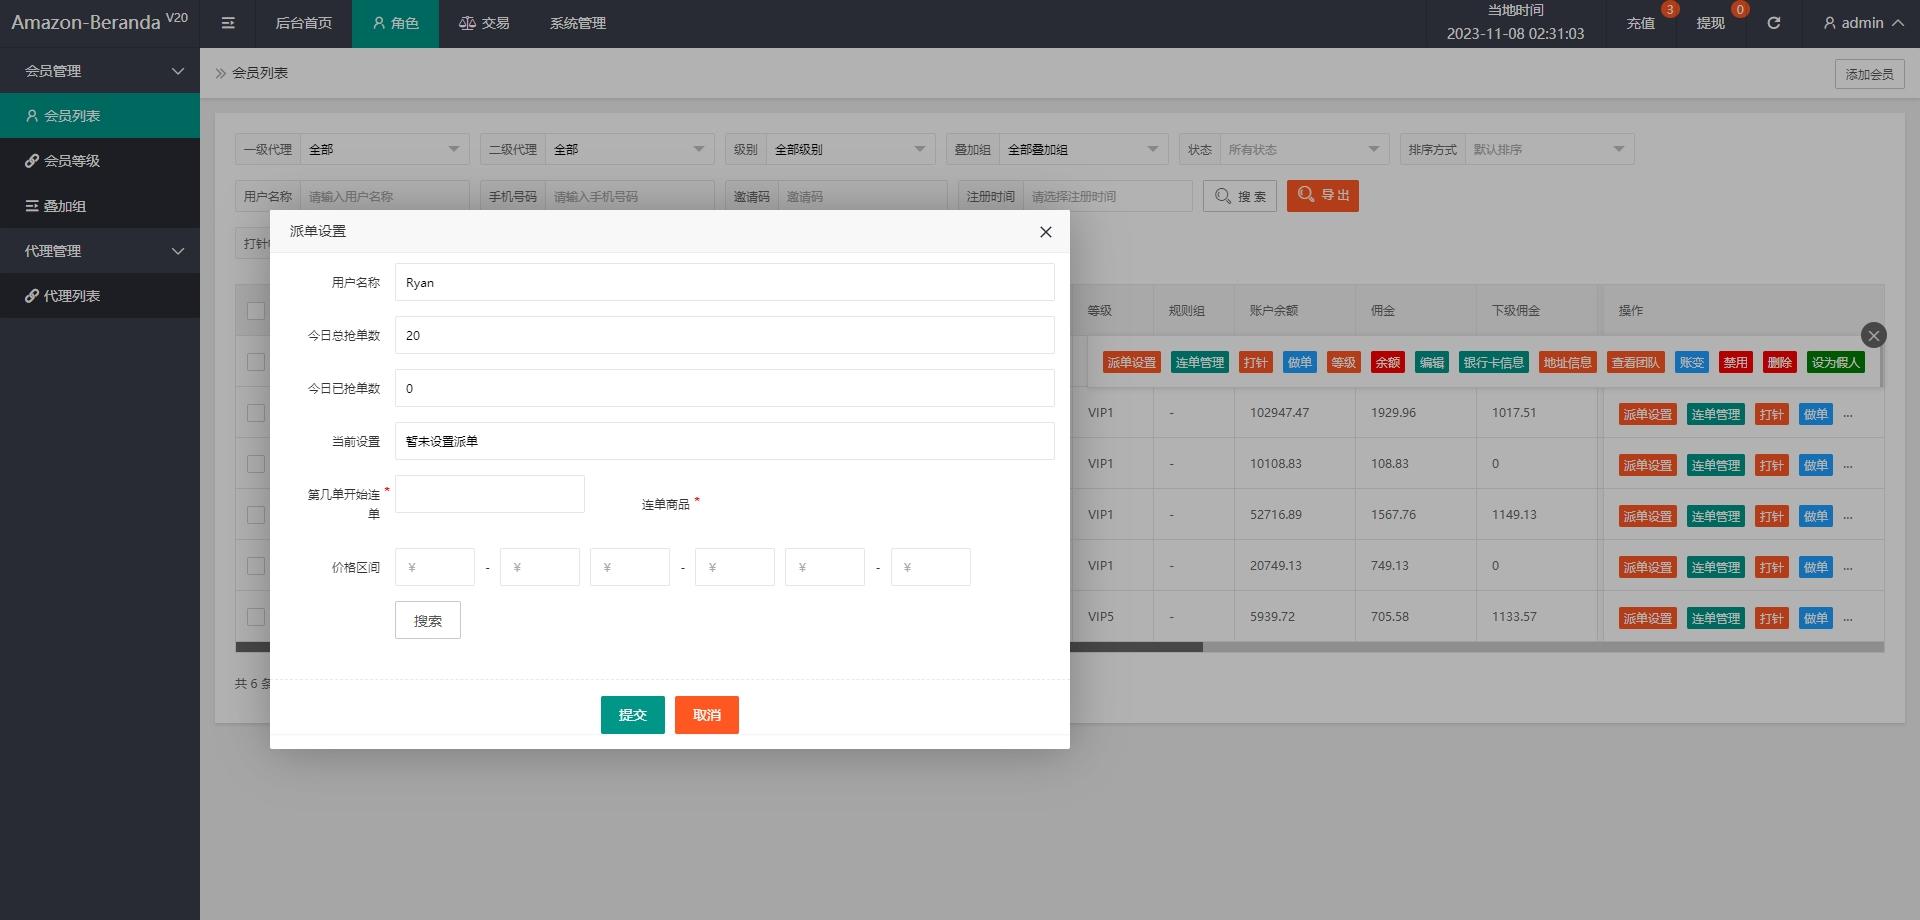
Task: Click the orange 导出 button
Action: click(1322, 196)
